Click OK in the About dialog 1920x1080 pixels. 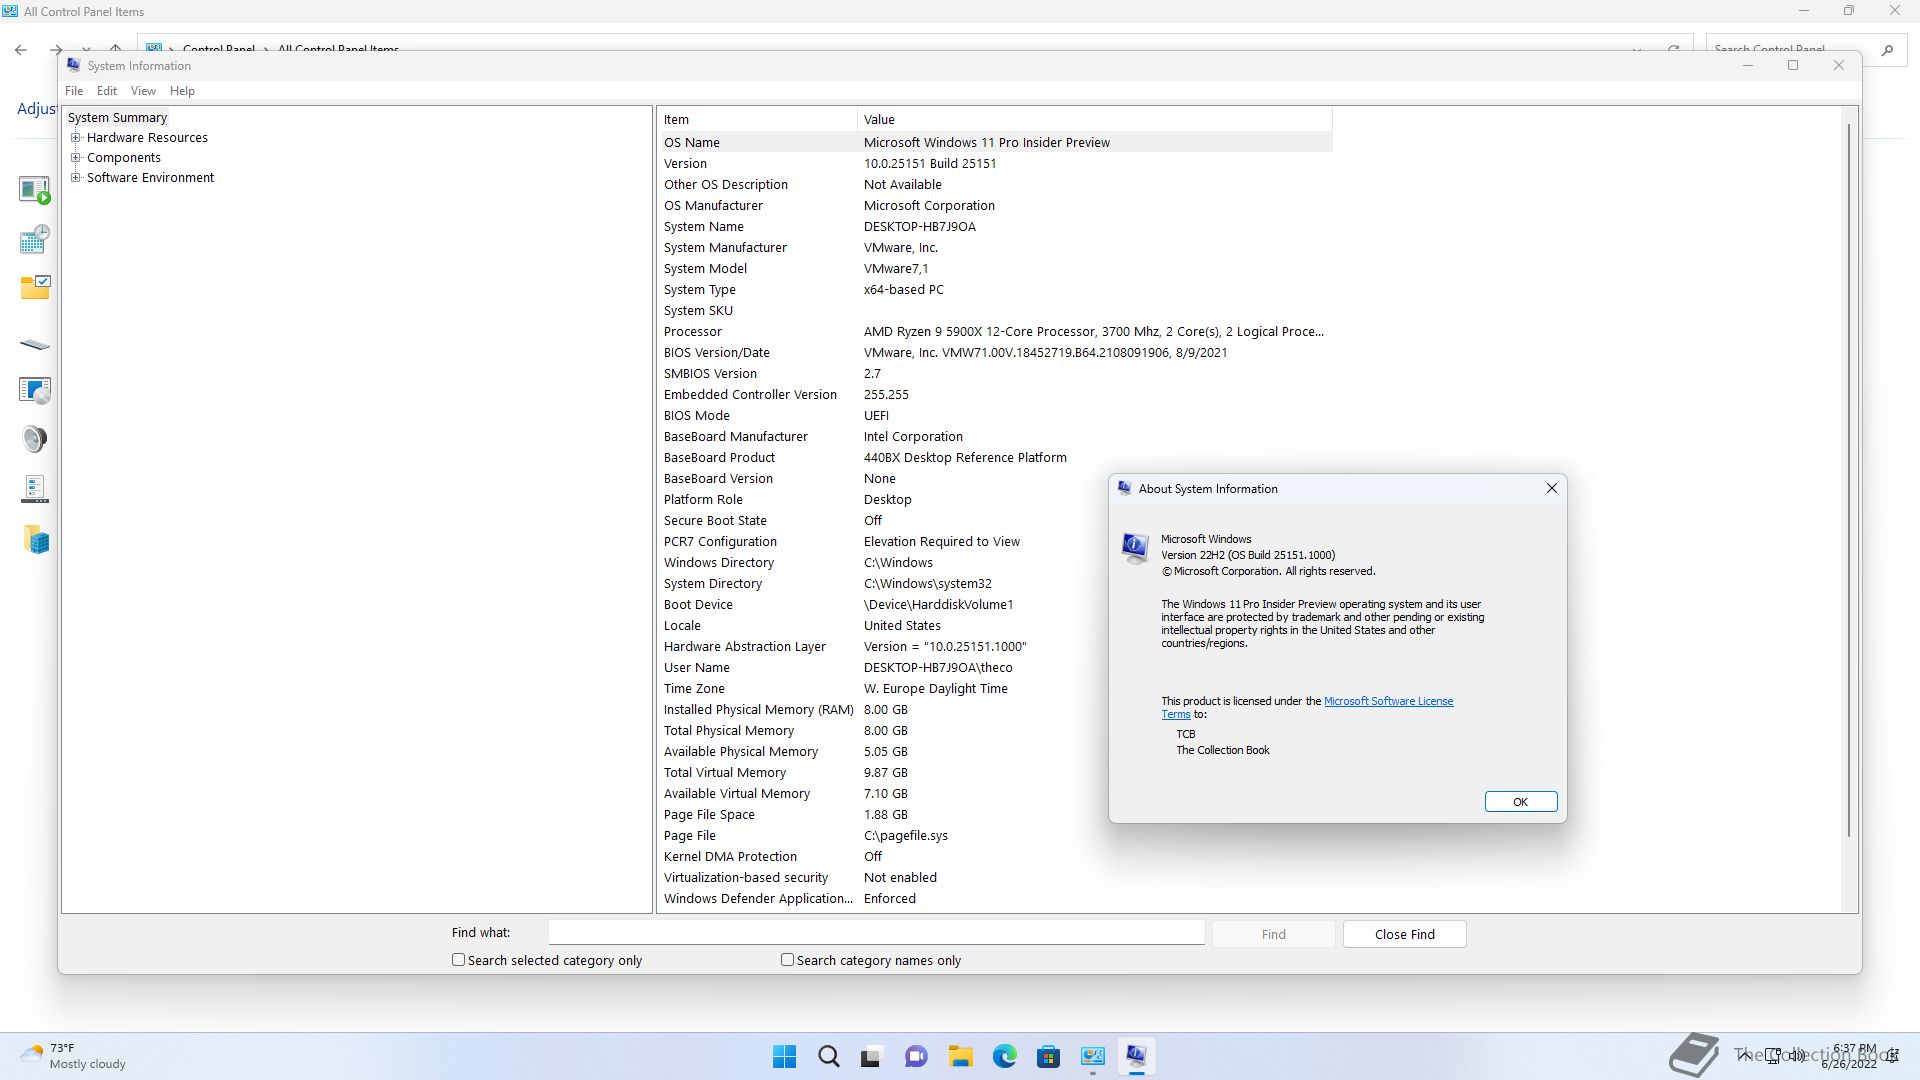1520,802
